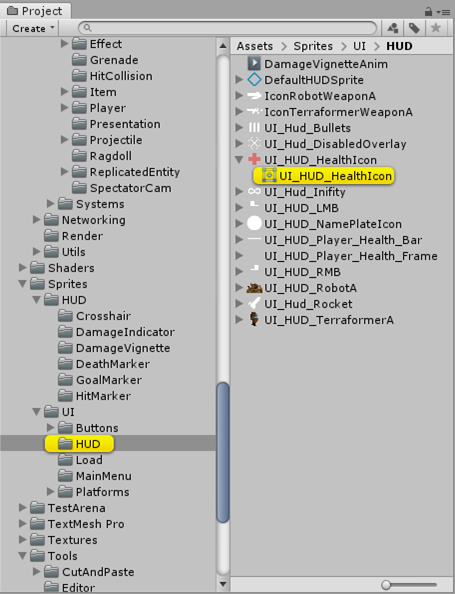Screen dimensions: 455x594
Task: Select the red cross UI_HUD_HealthIcon texture icon
Action: 254,159
